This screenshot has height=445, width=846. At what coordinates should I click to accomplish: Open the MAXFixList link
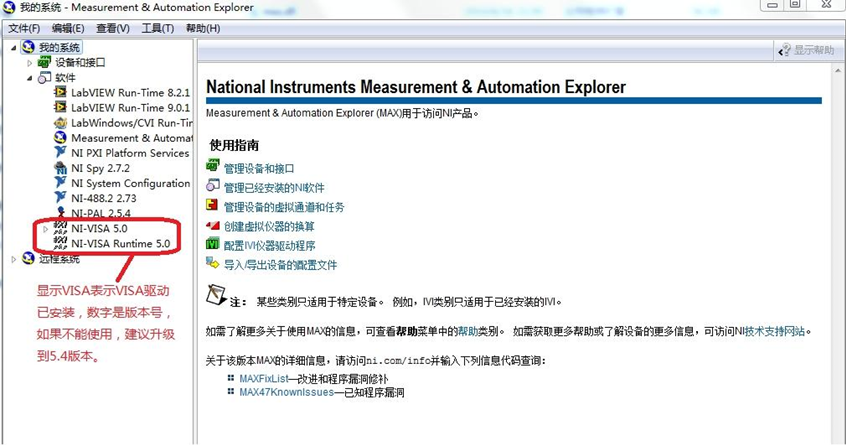click(x=264, y=379)
